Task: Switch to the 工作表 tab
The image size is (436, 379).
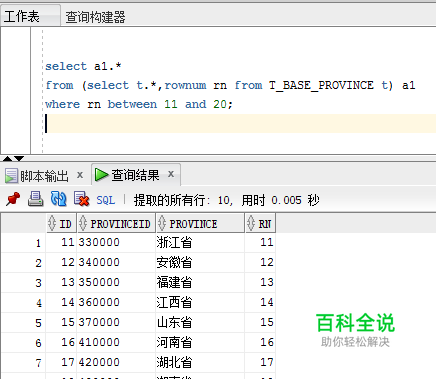Action: 30,16
